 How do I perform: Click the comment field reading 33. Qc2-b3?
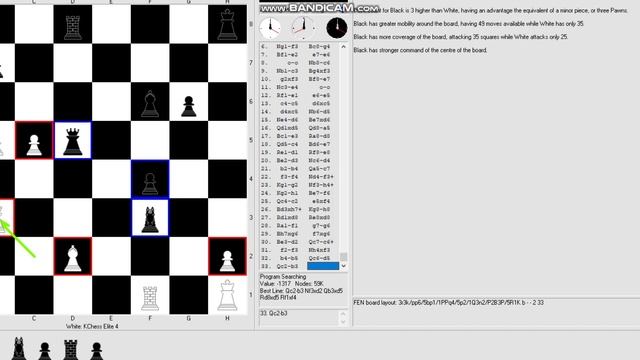point(299,318)
